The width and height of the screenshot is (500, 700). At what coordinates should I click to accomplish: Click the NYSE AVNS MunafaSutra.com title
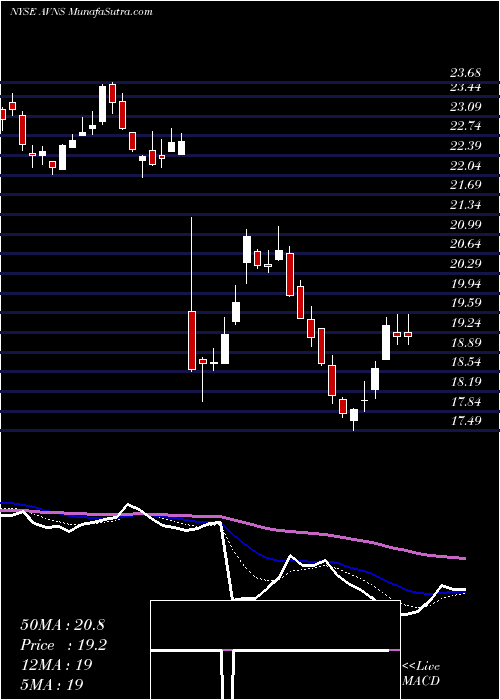click(81, 12)
